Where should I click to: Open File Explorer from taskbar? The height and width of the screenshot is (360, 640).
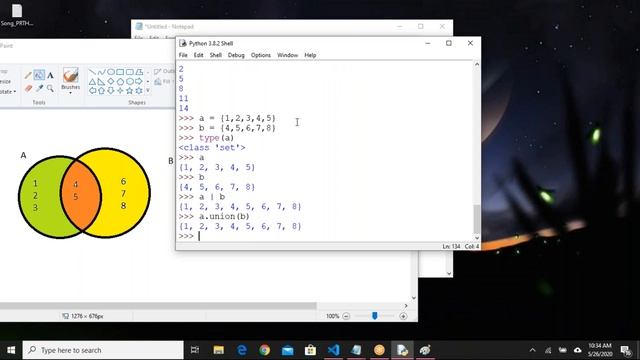coord(219,350)
